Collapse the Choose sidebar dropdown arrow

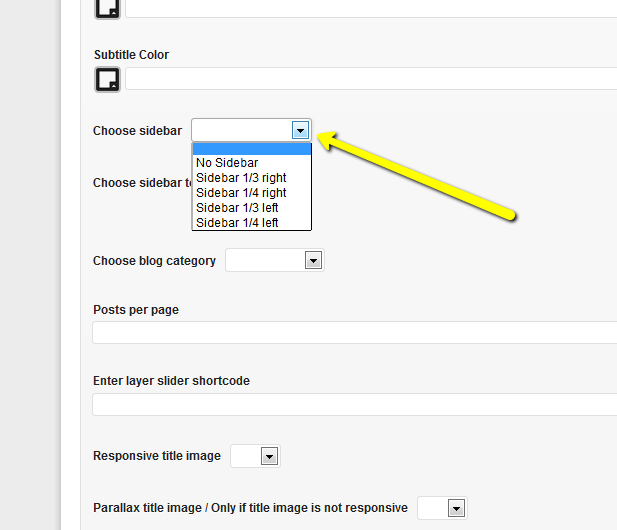click(300, 130)
